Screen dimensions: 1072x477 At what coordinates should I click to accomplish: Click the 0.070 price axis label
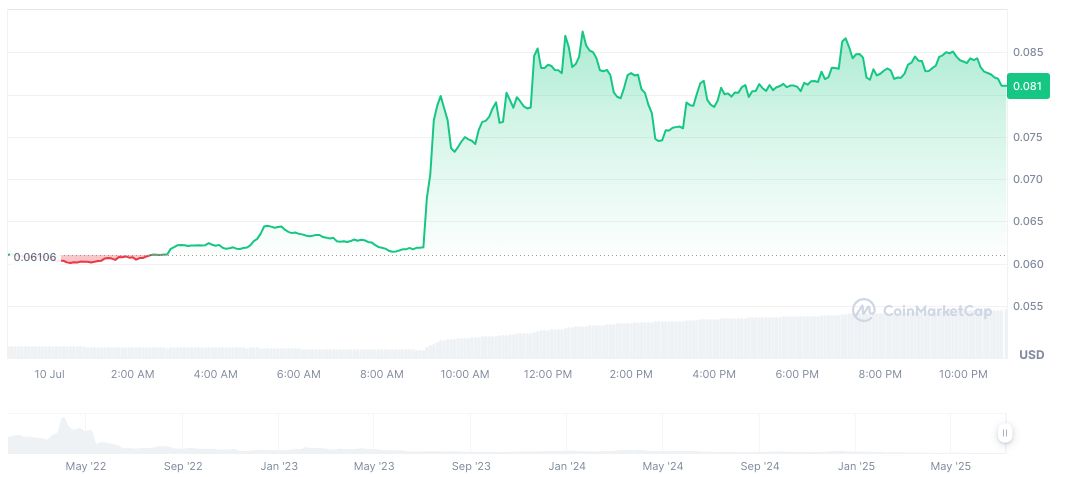tap(1027, 180)
